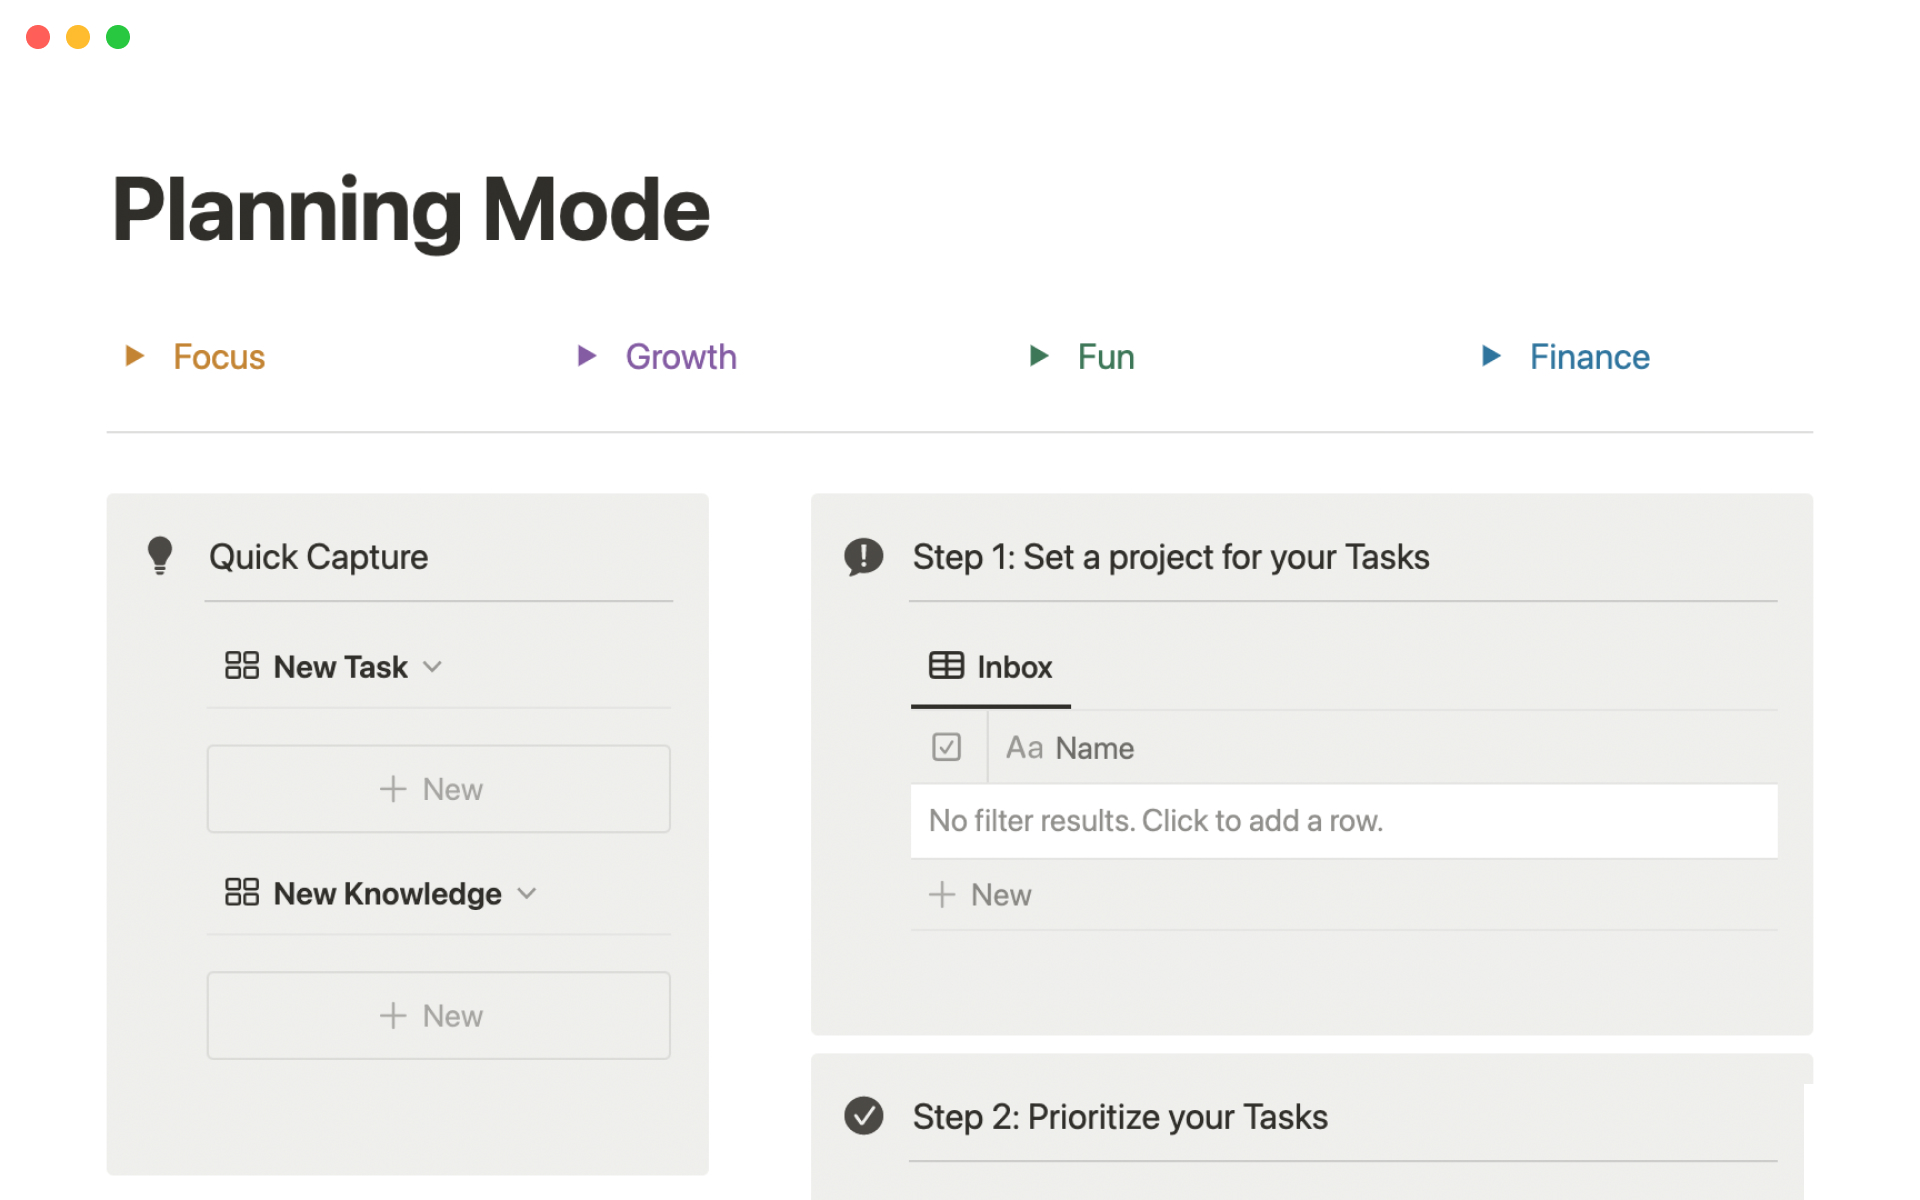Click the gallery grid icon next to New Knowledge
Screen dimensions: 1920x1200
(242, 892)
